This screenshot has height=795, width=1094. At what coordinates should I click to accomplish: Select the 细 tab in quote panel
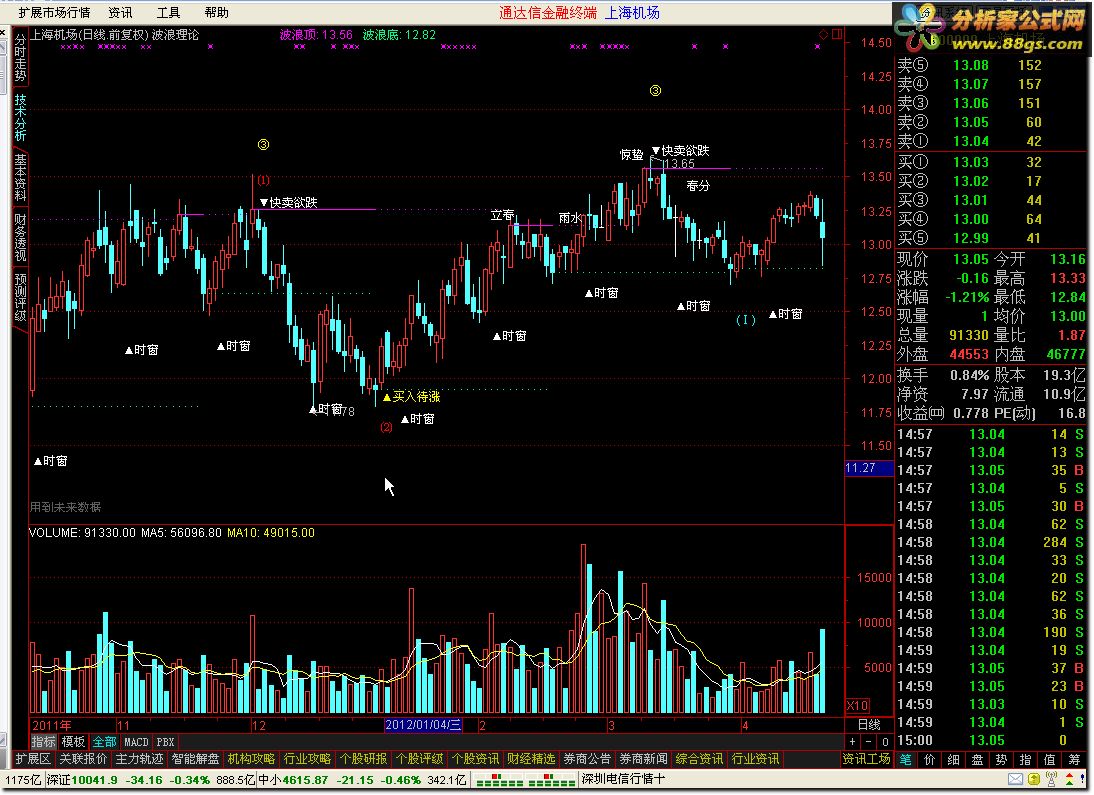click(954, 759)
